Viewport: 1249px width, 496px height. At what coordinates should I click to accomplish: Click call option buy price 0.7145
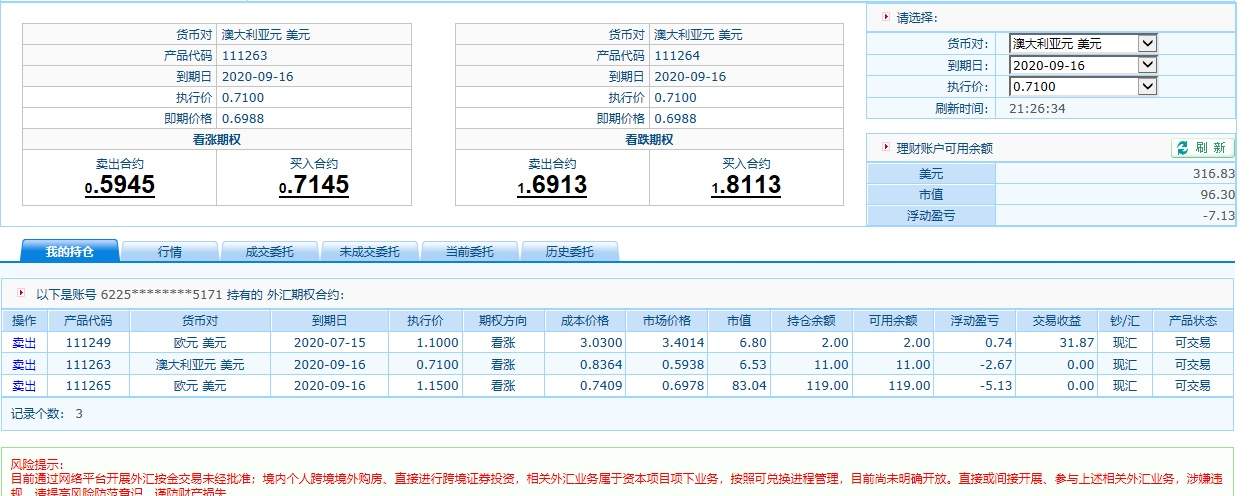pyautogui.click(x=314, y=185)
